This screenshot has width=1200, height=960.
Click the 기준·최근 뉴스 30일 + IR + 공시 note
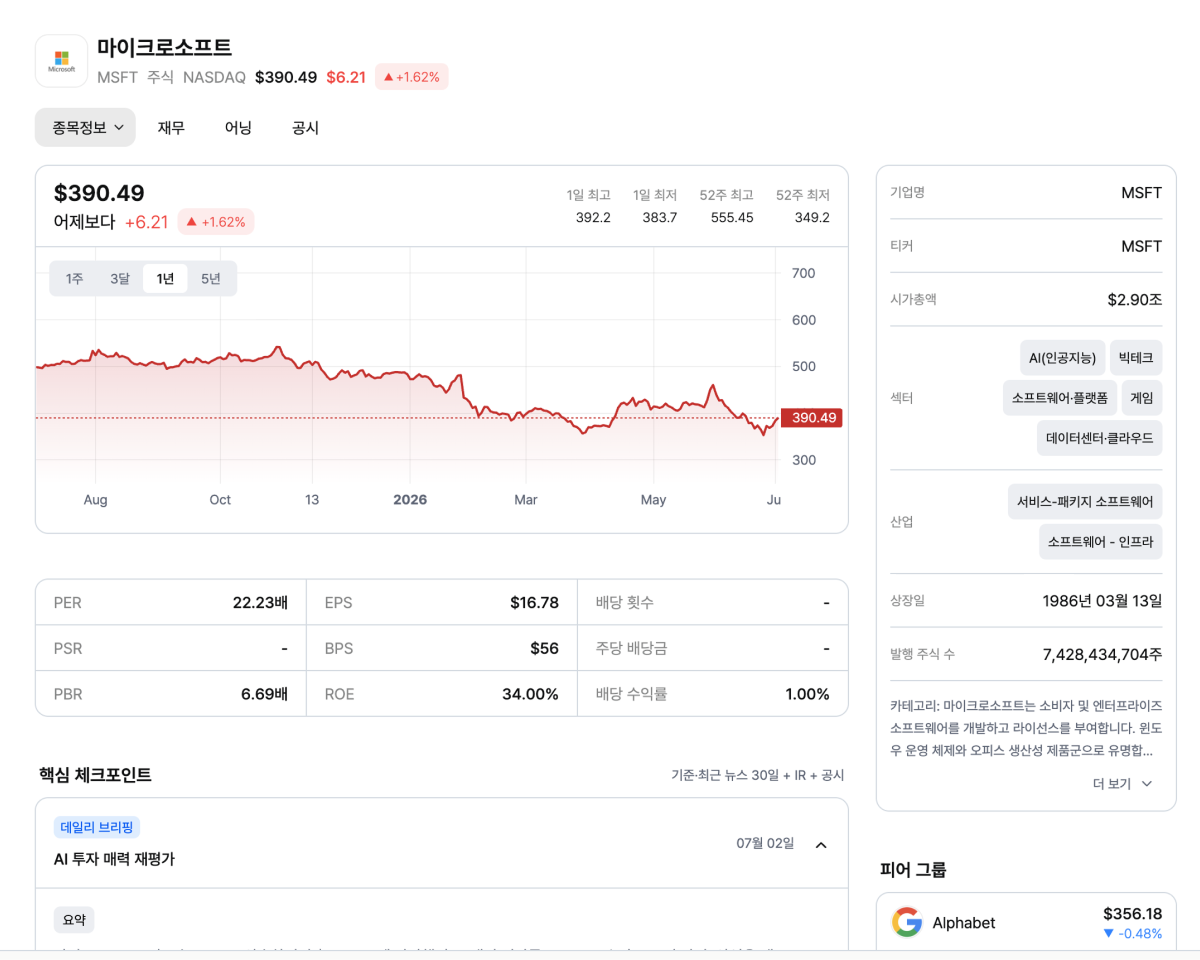[x=758, y=776]
